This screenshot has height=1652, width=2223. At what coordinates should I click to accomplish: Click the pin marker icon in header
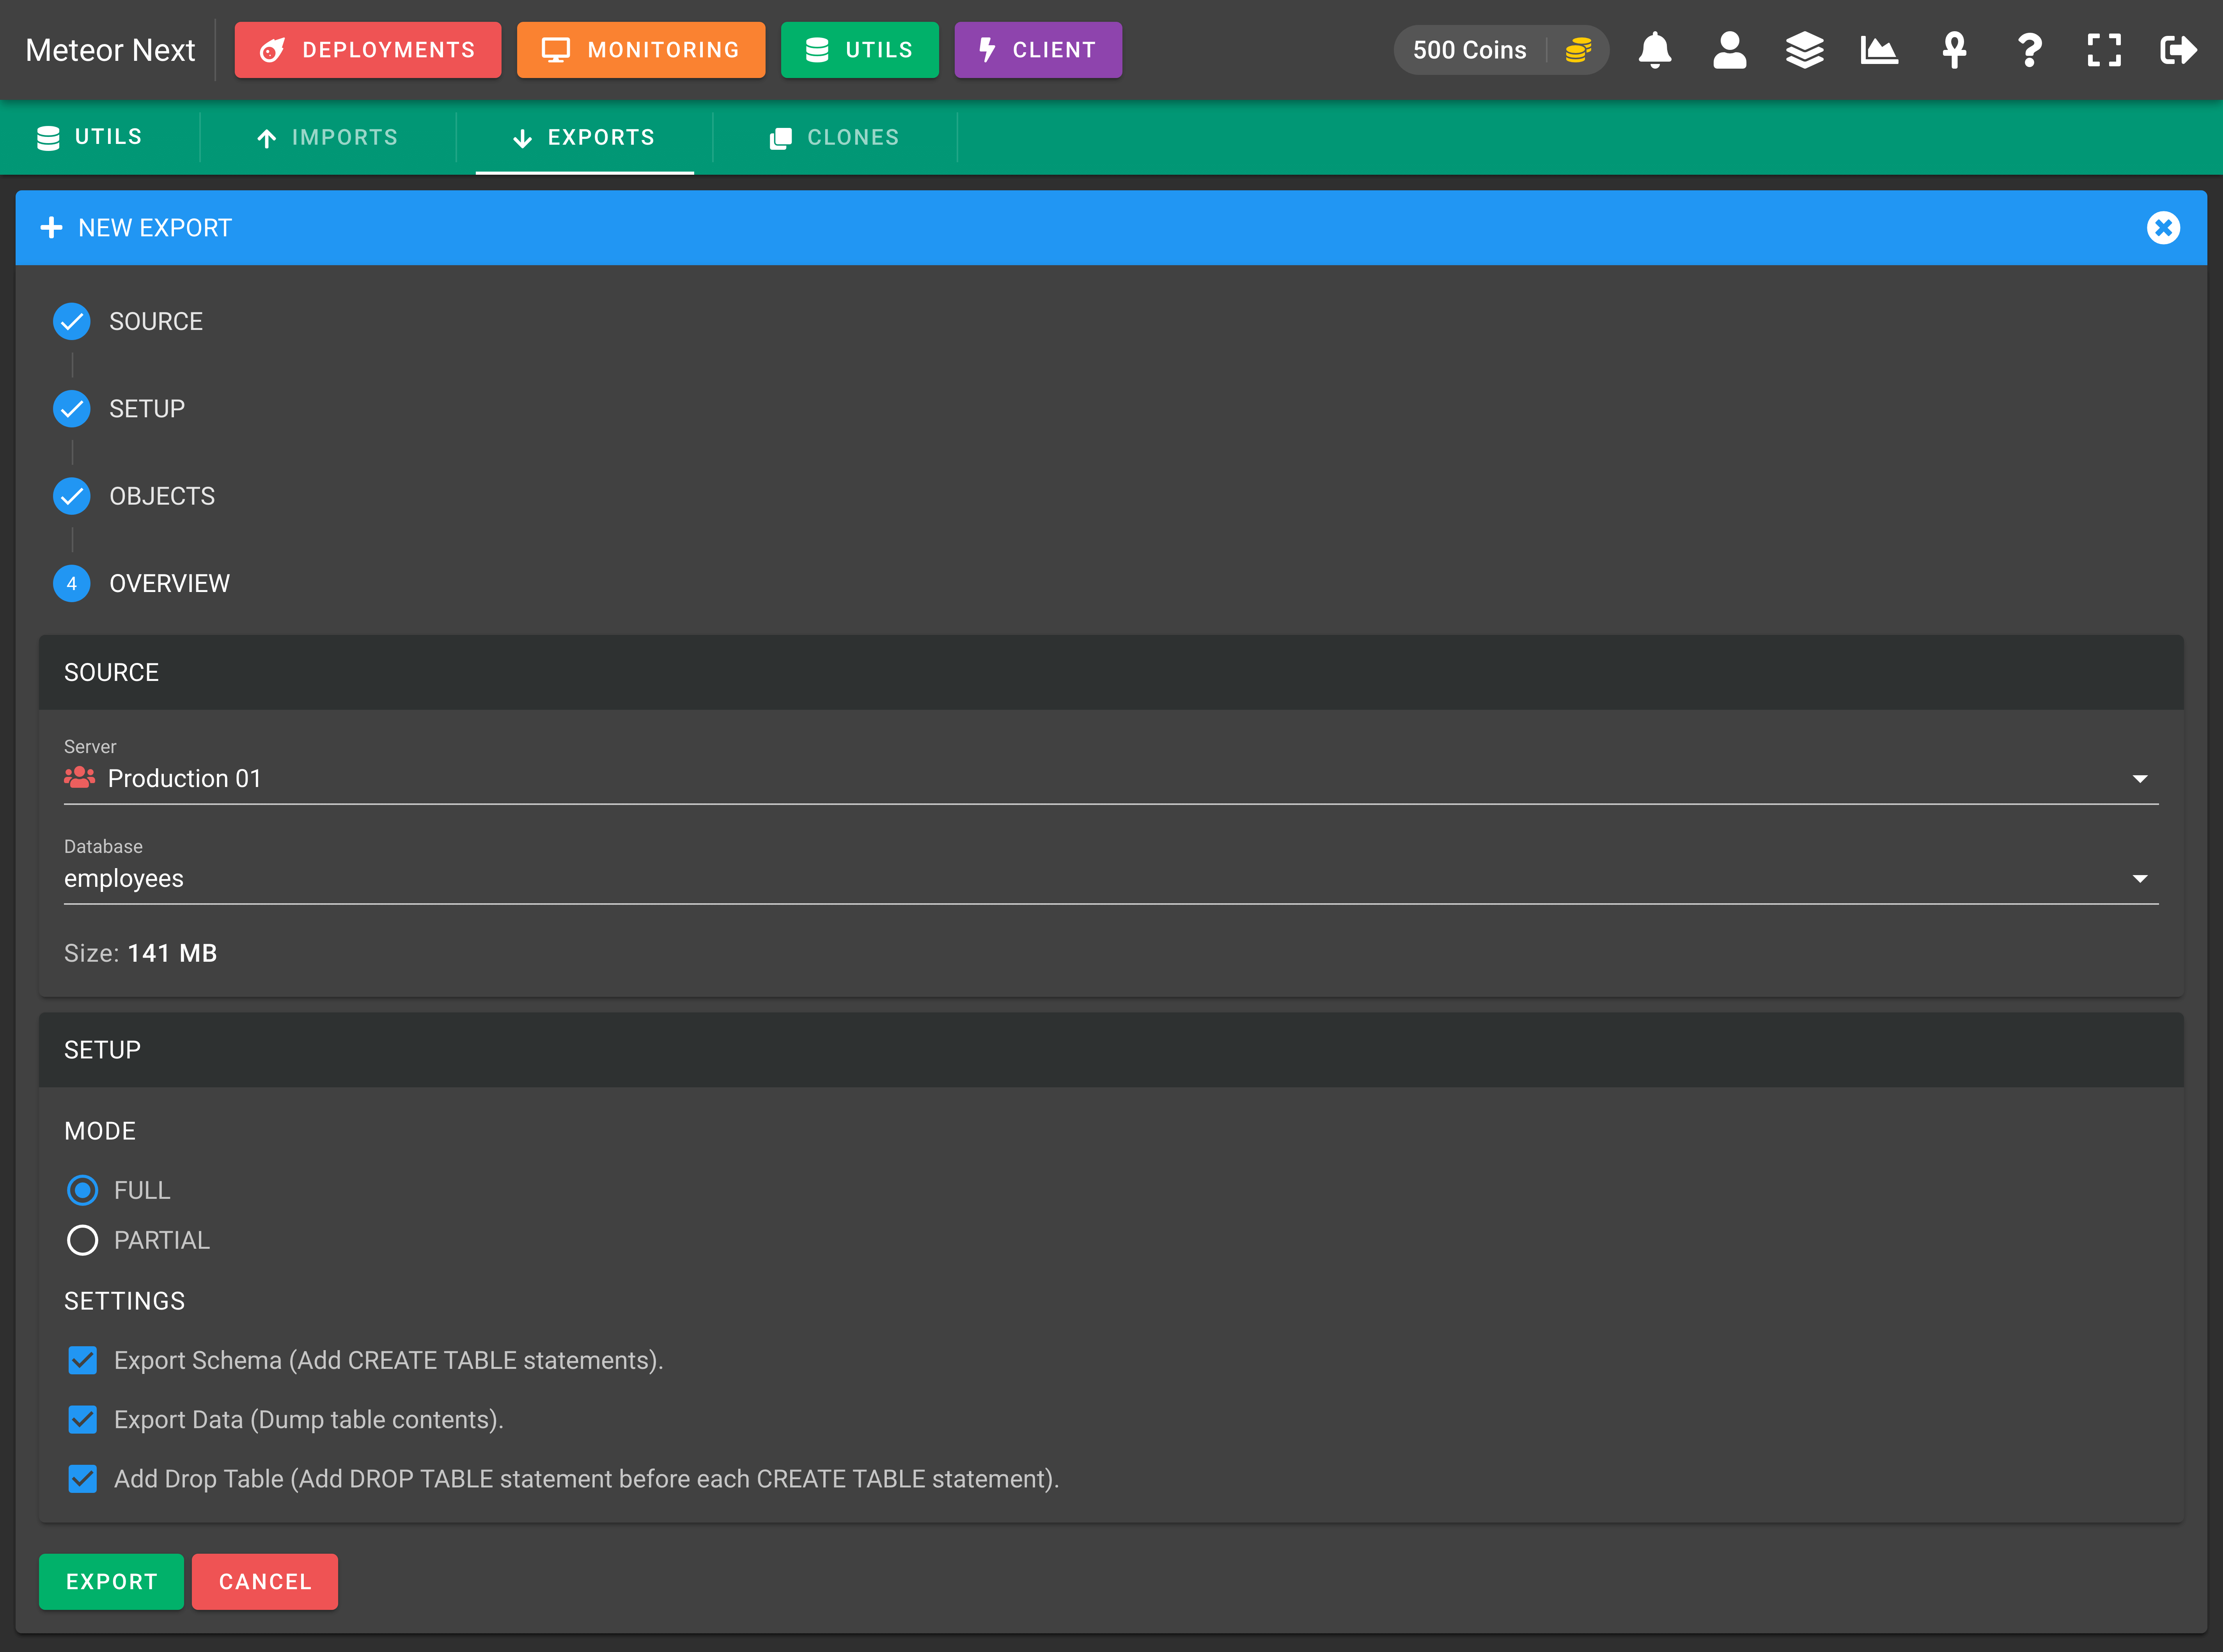[1954, 50]
